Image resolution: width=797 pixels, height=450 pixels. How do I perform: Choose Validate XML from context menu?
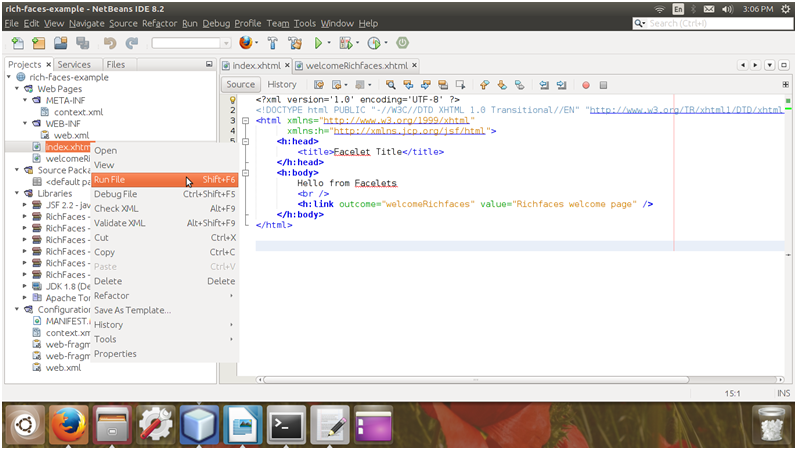tap(165, 223)
